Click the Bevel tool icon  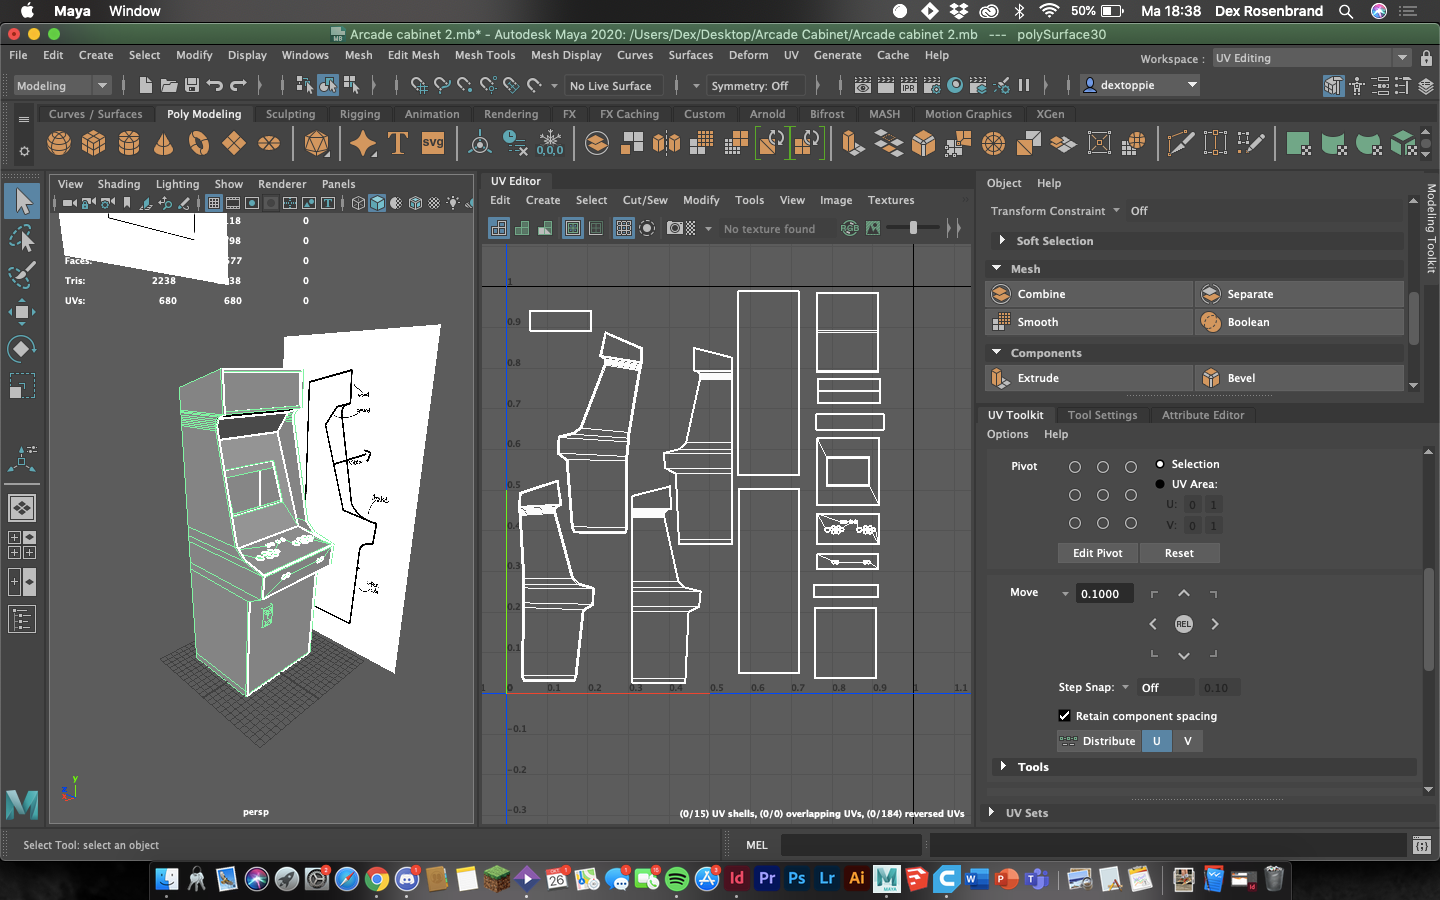[x=1211, y=378]
